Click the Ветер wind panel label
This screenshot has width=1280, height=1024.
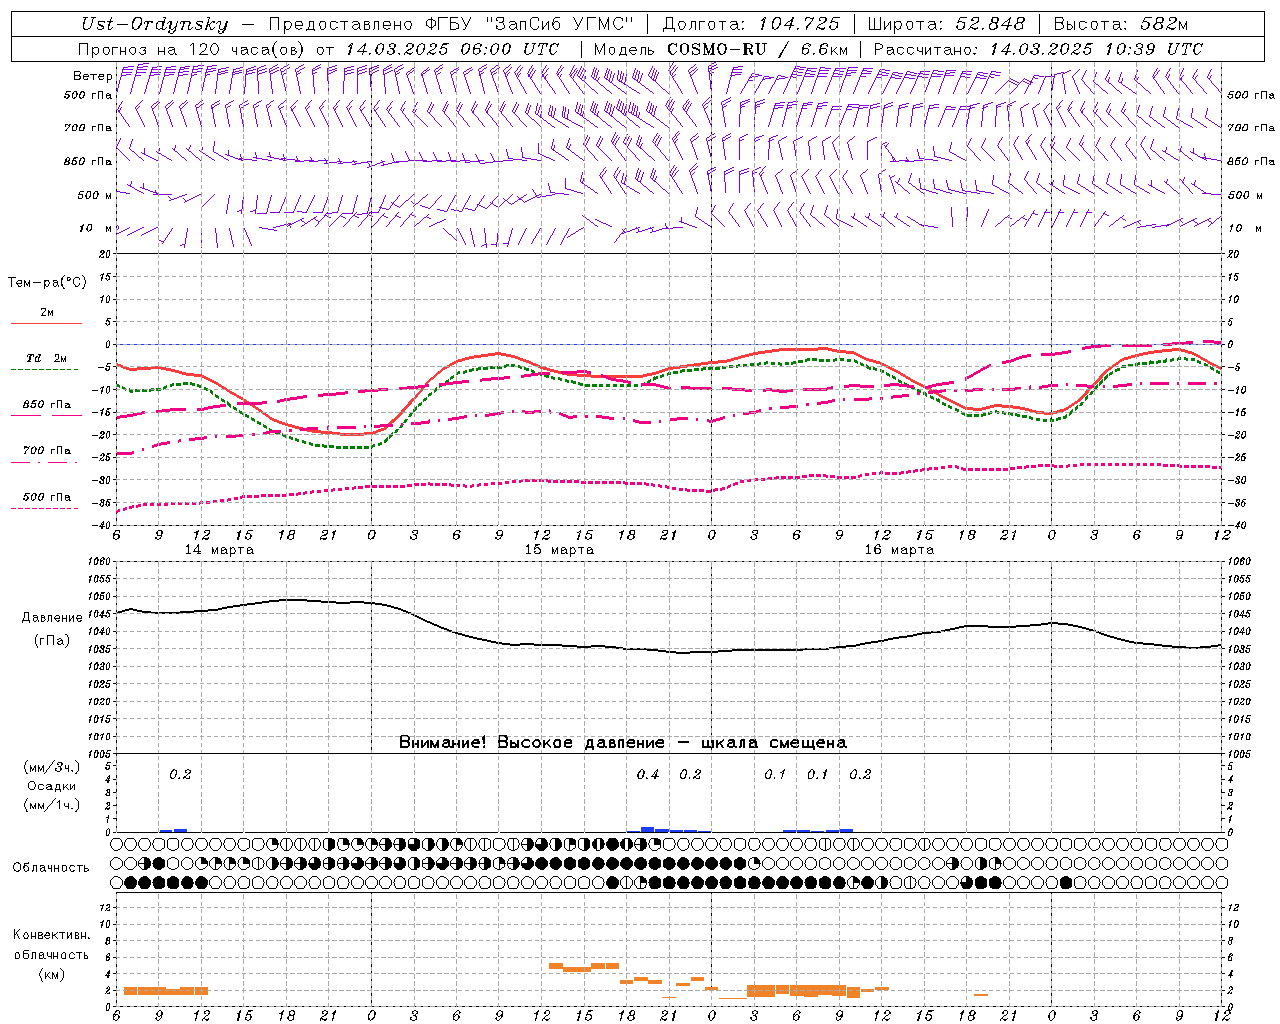92,76
